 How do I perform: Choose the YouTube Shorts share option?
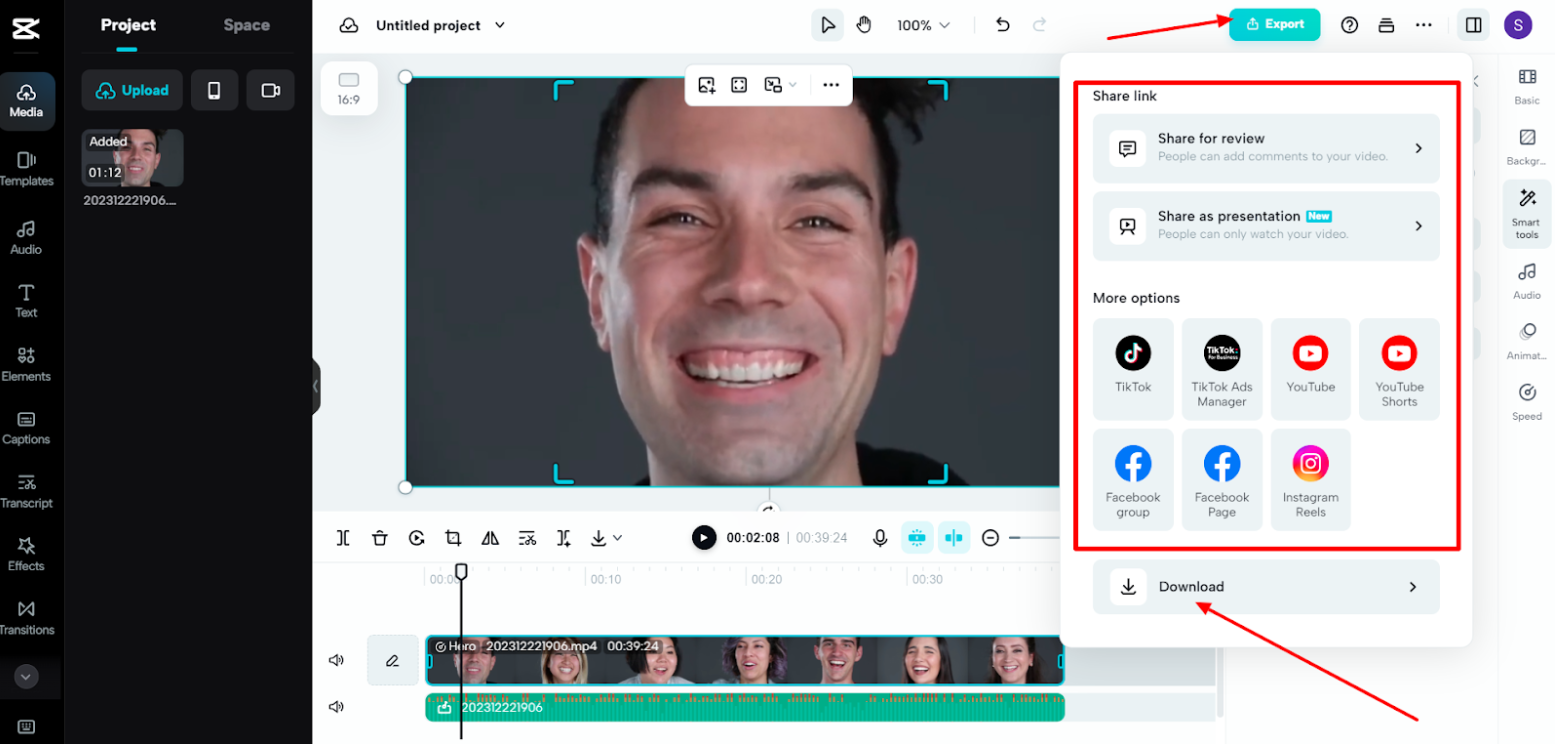point(1398,369)
